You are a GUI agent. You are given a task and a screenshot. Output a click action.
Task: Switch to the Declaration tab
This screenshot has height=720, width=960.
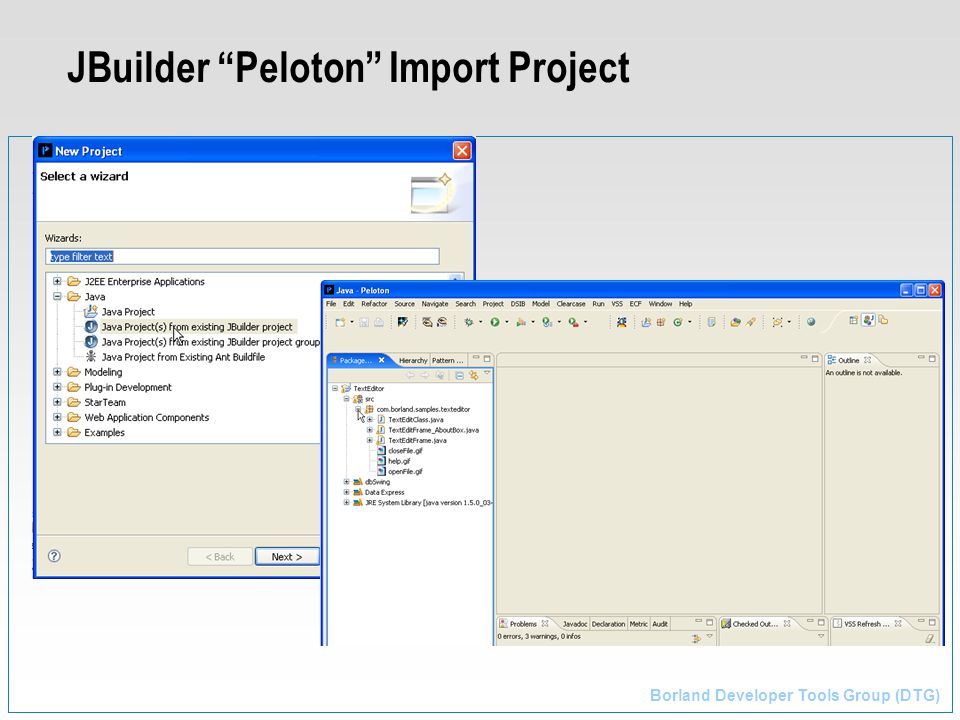pyautogui.click(x=609, y=624)
